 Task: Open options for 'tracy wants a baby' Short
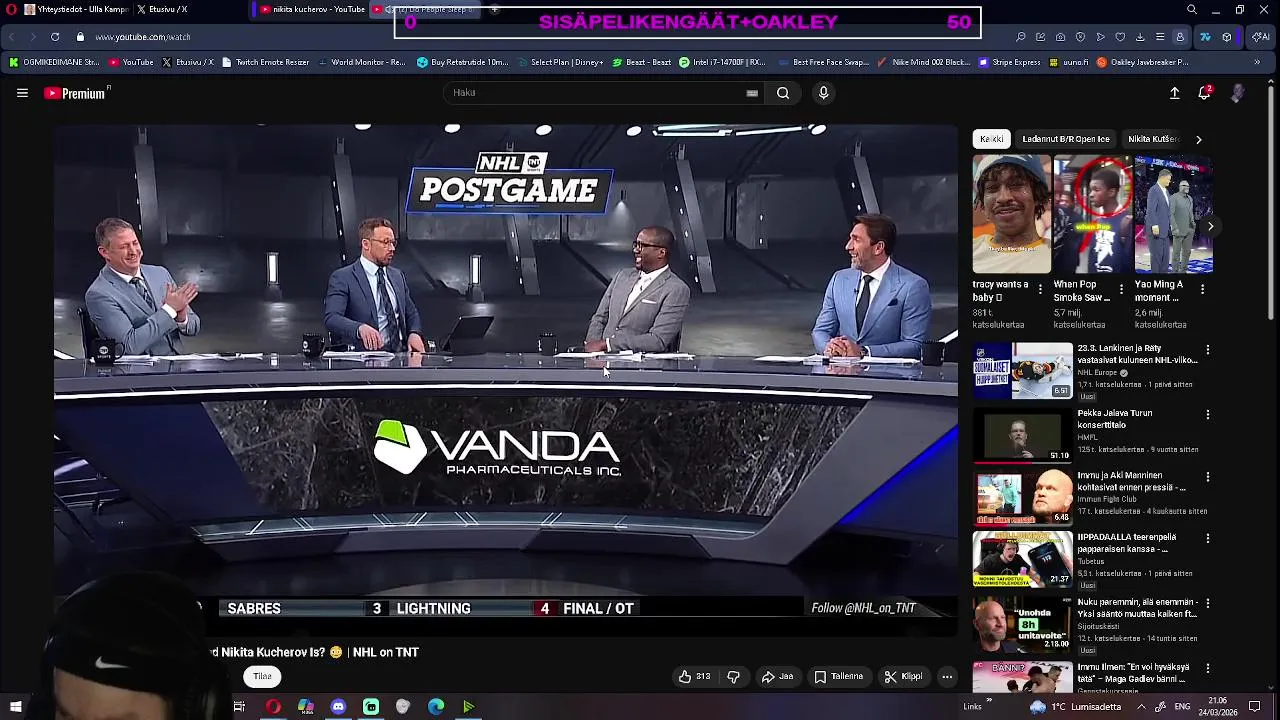tap(1040, 290)
